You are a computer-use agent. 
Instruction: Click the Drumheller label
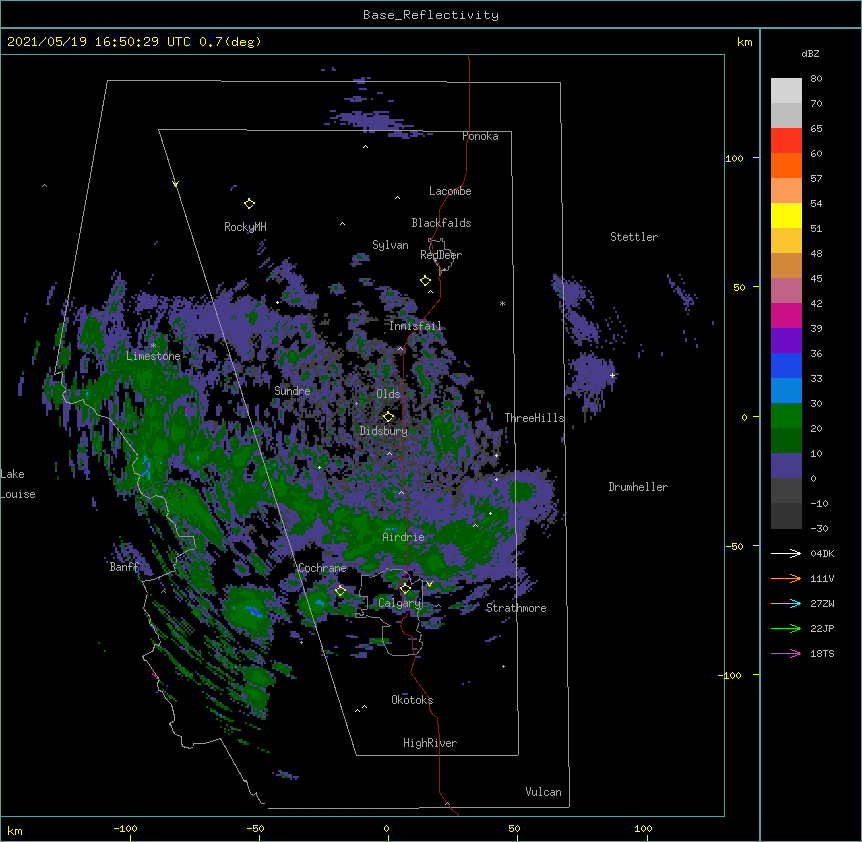click(638, 487)
